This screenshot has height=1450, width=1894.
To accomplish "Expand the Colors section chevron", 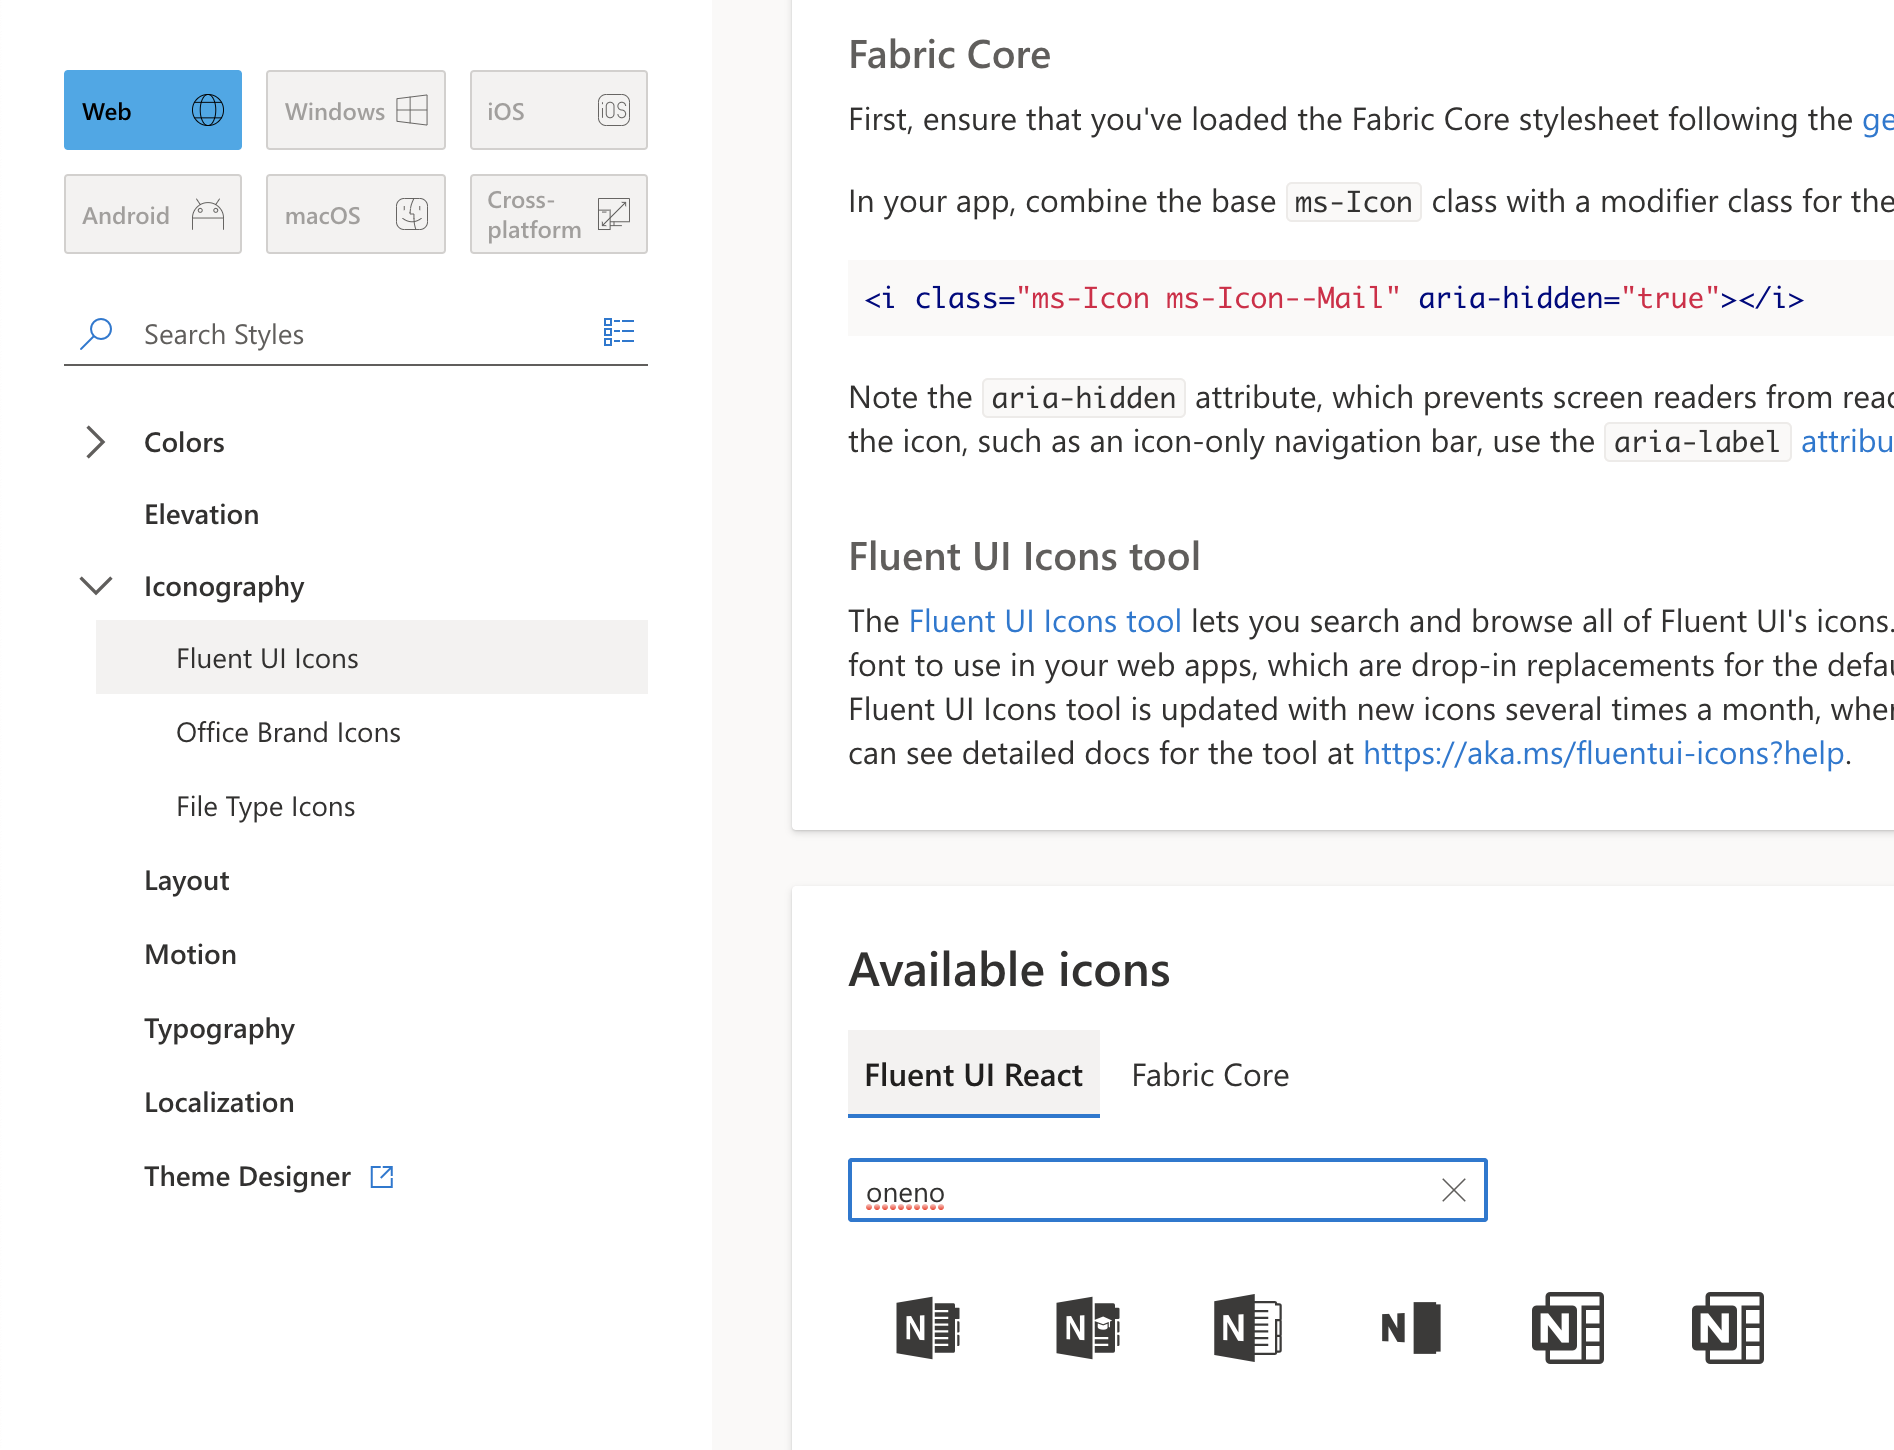I will 95,442.
